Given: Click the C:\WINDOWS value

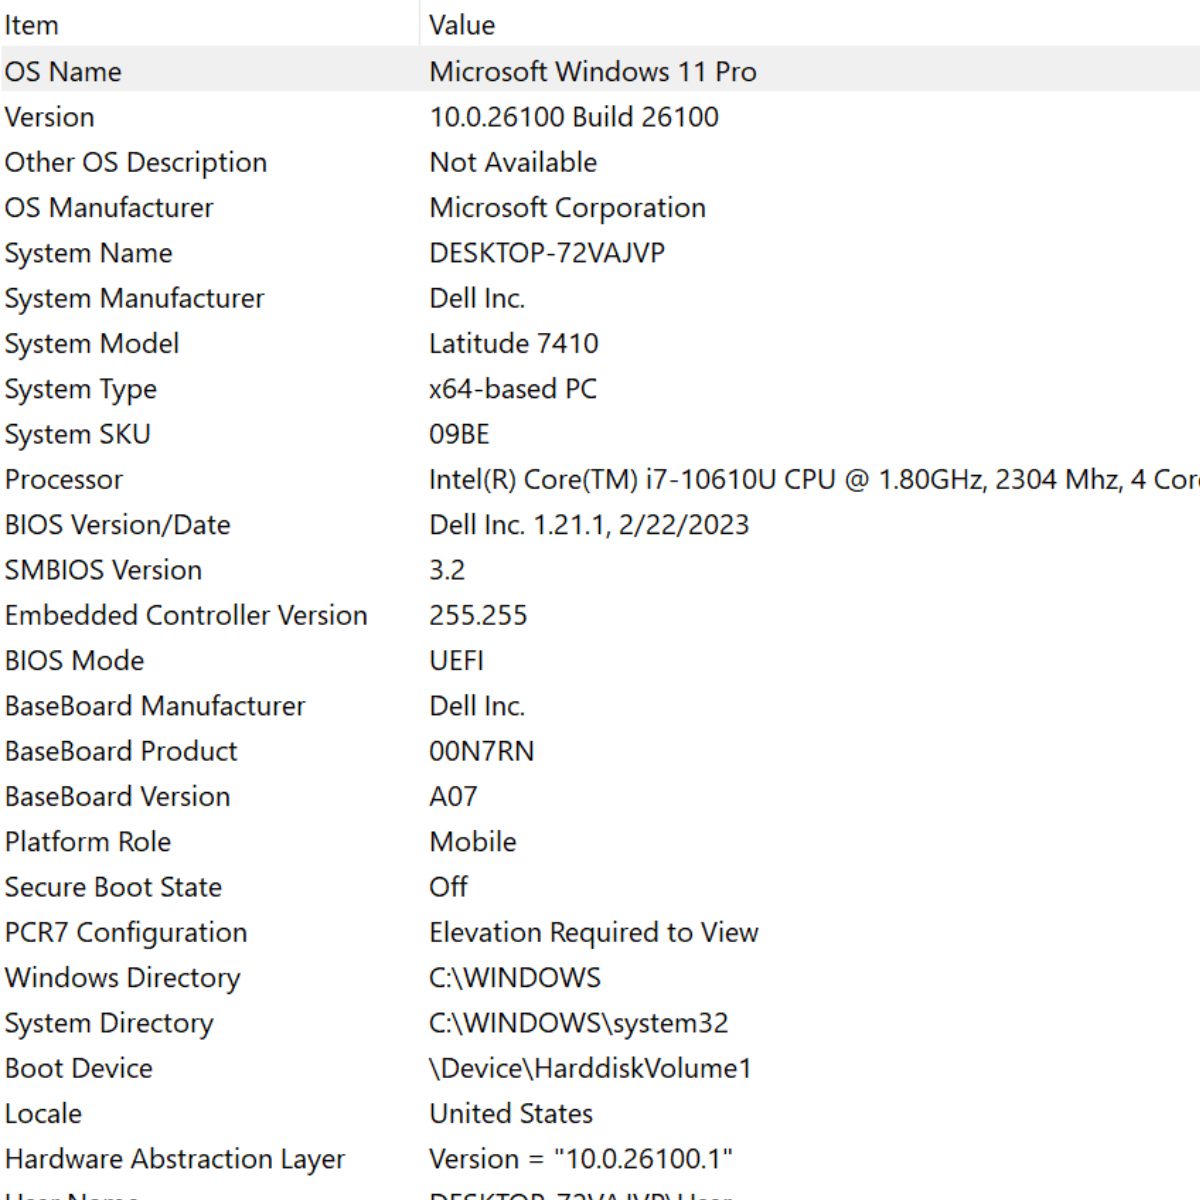Looking at the screenshot, I should [515, 978].
